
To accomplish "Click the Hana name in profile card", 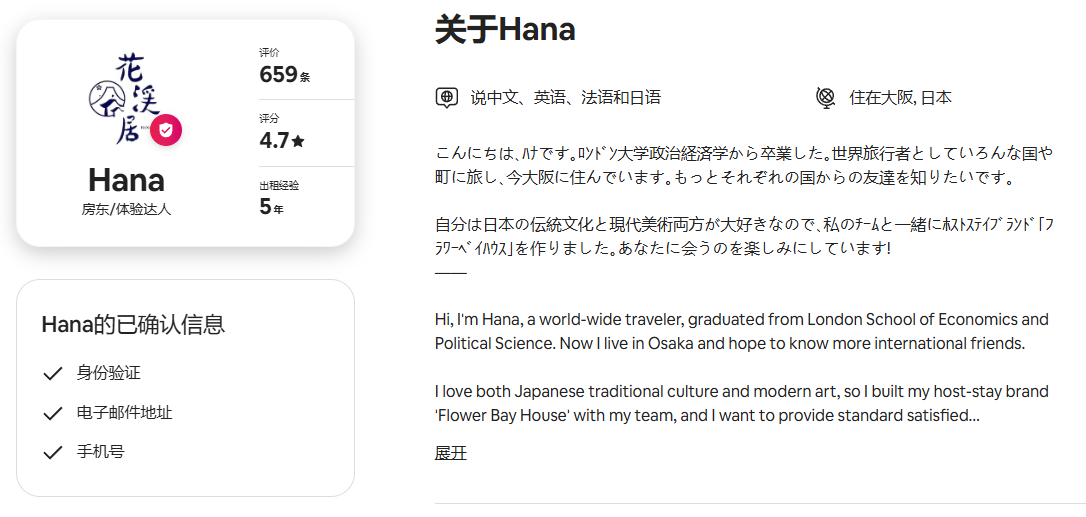I will point(126,180).
